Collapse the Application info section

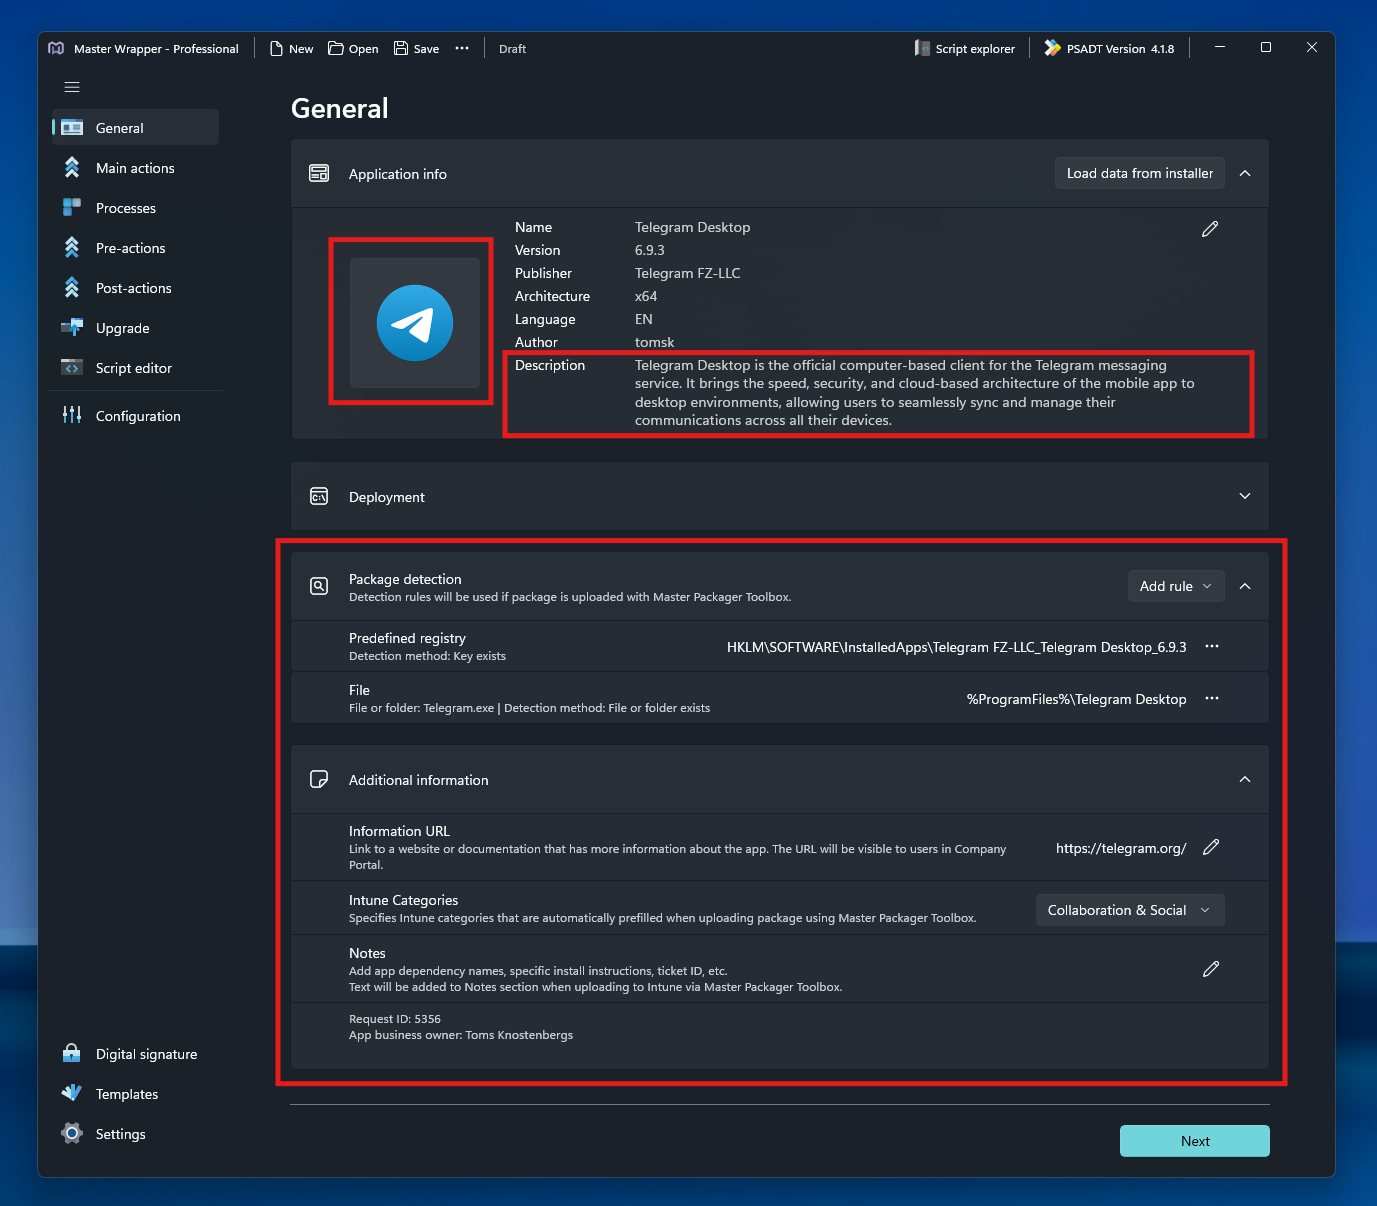coord(1245,173)
